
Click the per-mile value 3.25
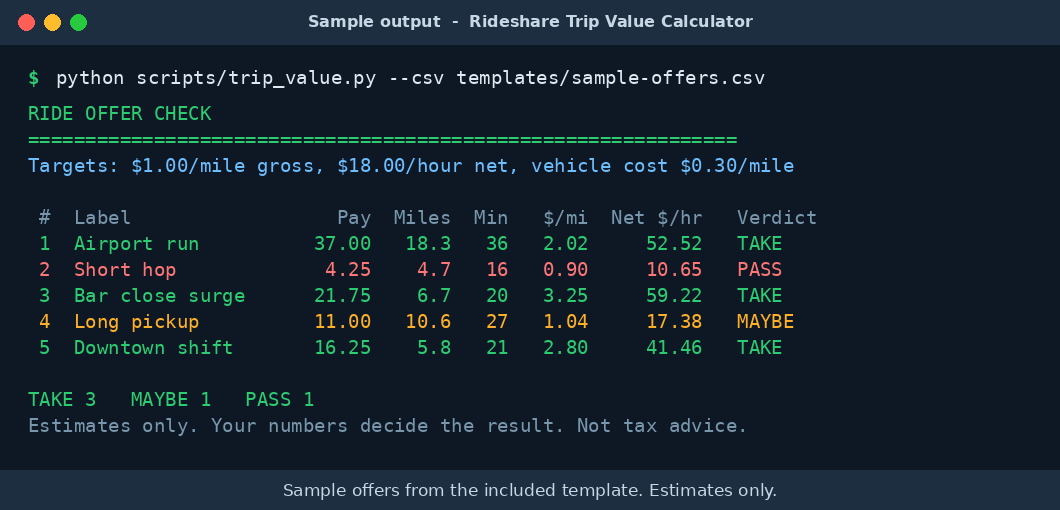(x=566, y=296)
